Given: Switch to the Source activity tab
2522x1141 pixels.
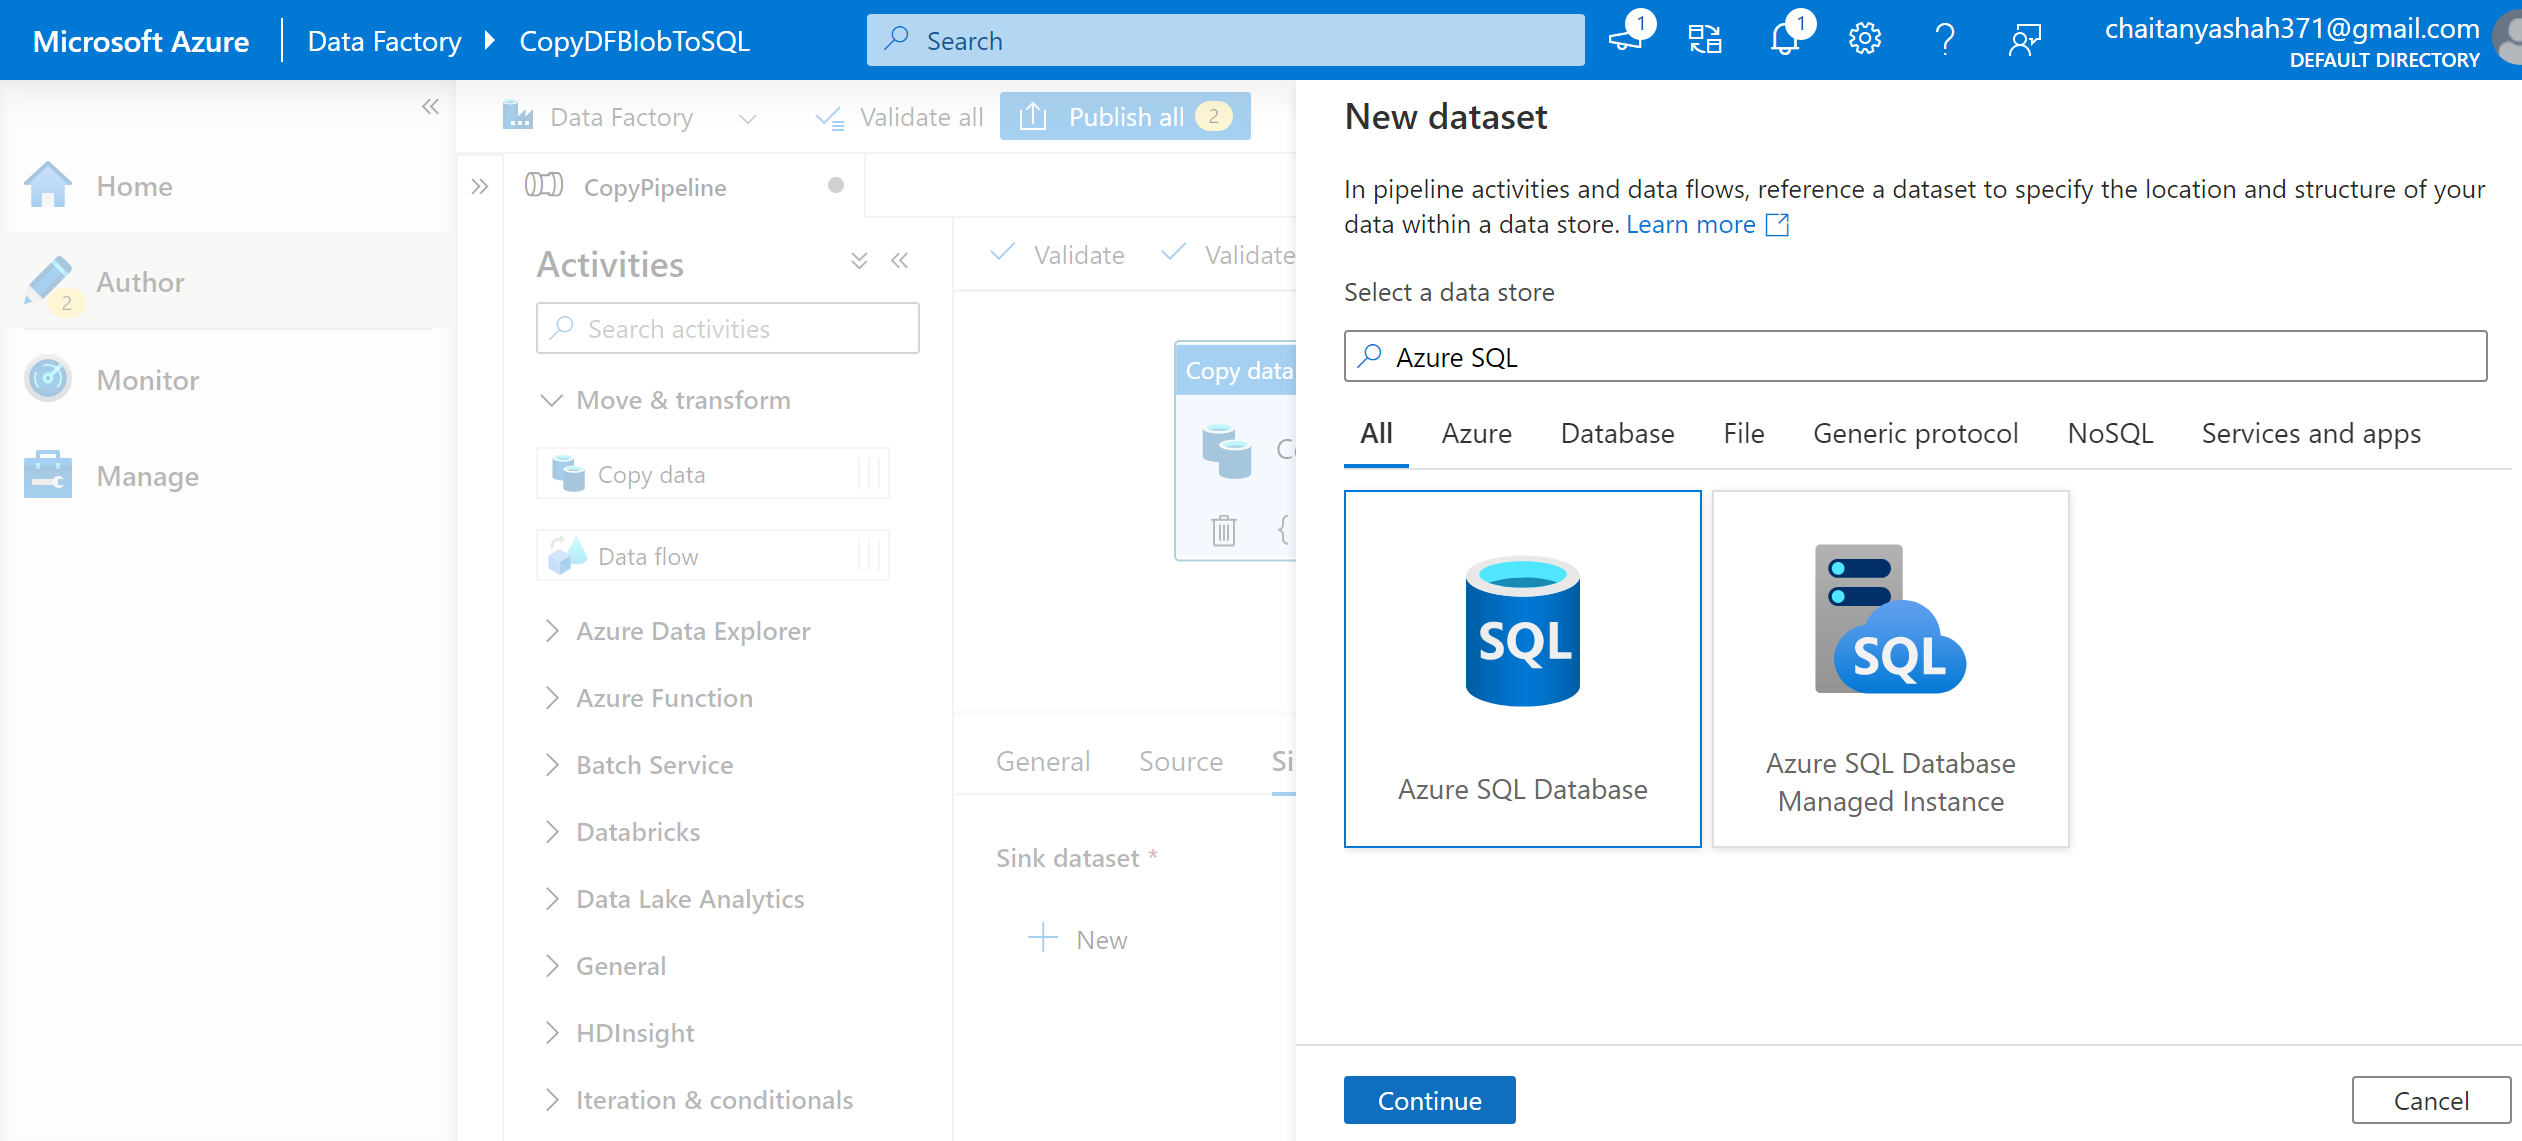Looking at the screenshot, I should [x=1180, y=761].
